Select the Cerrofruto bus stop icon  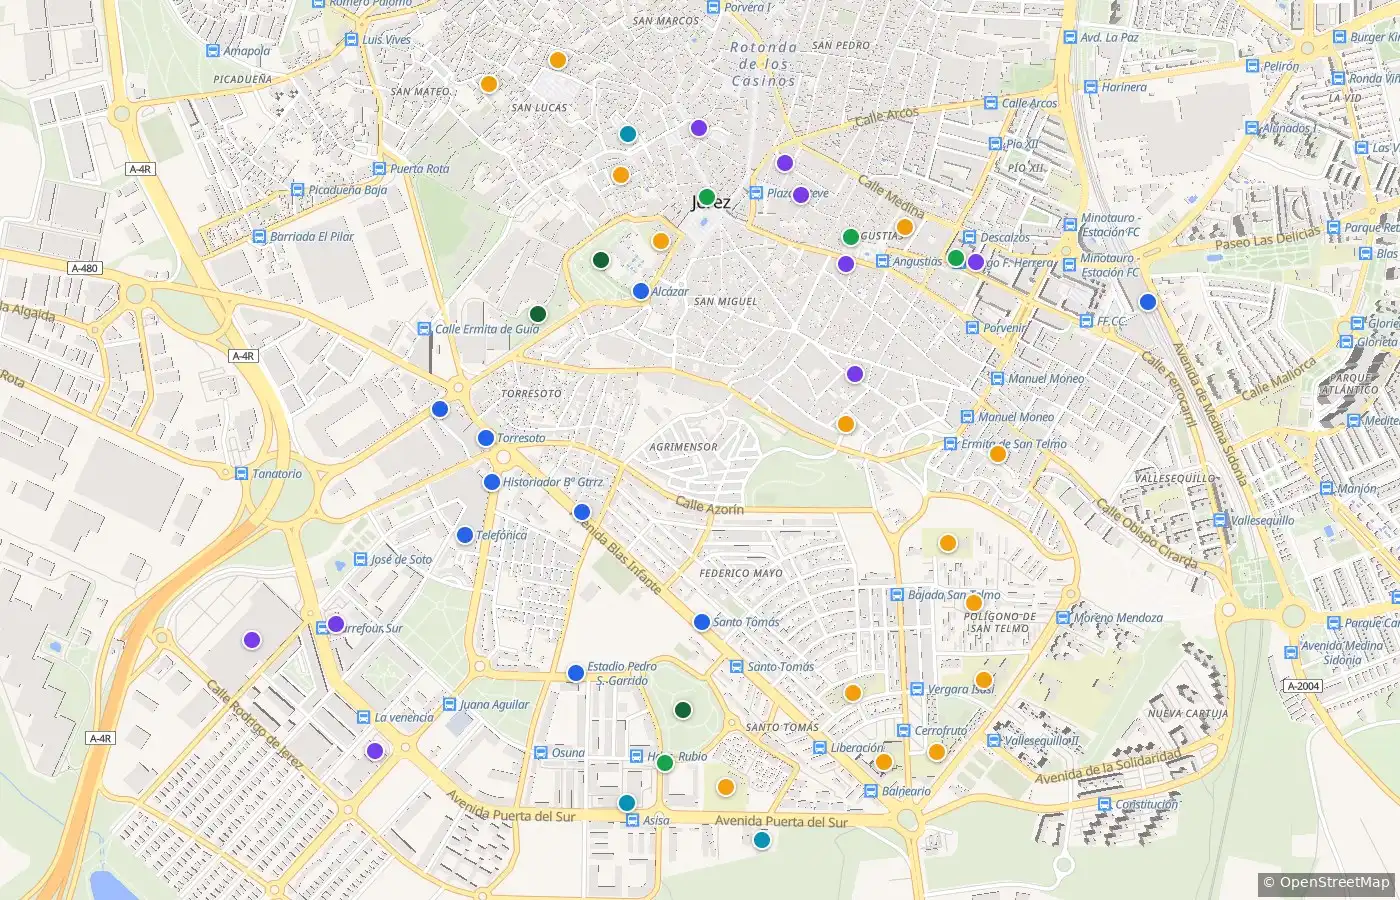904,731
